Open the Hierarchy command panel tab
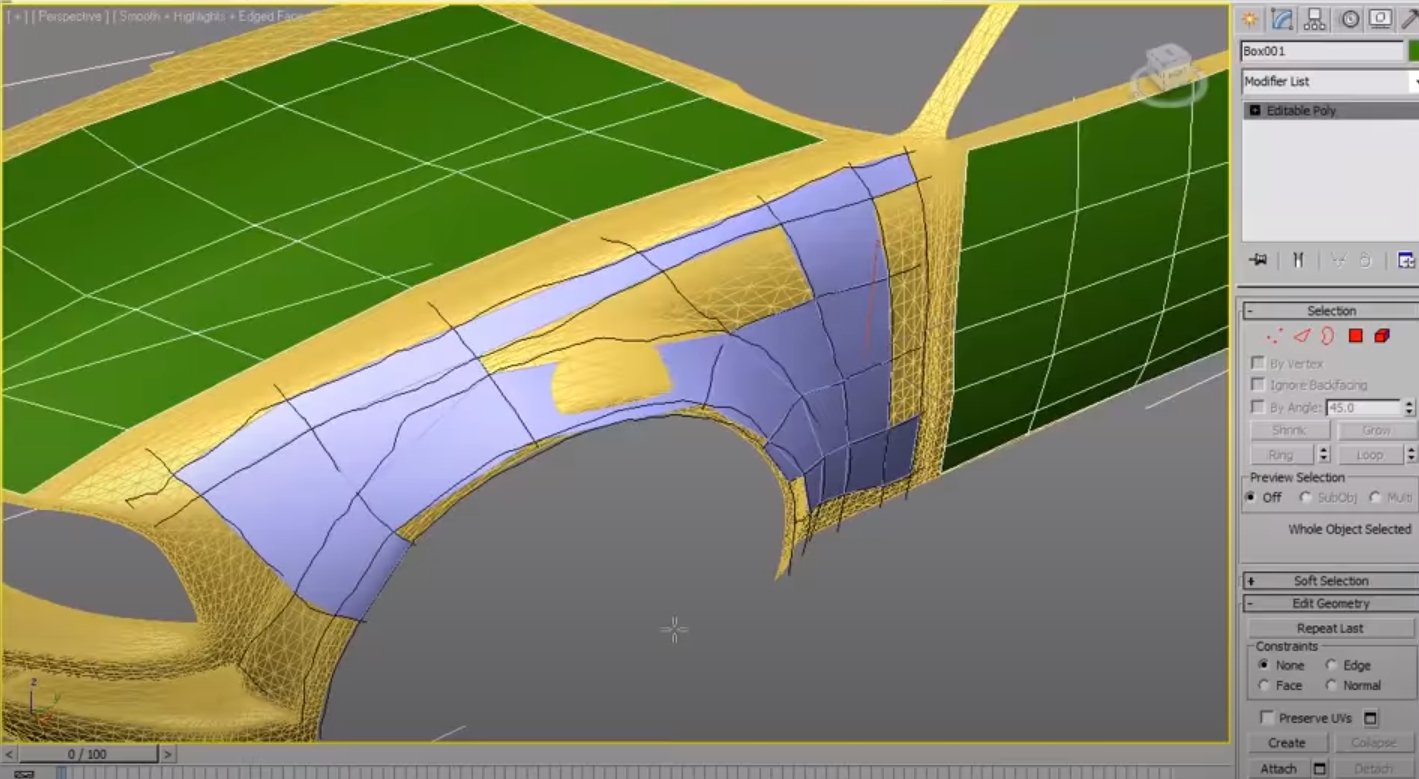 [x=1315, y=19]
